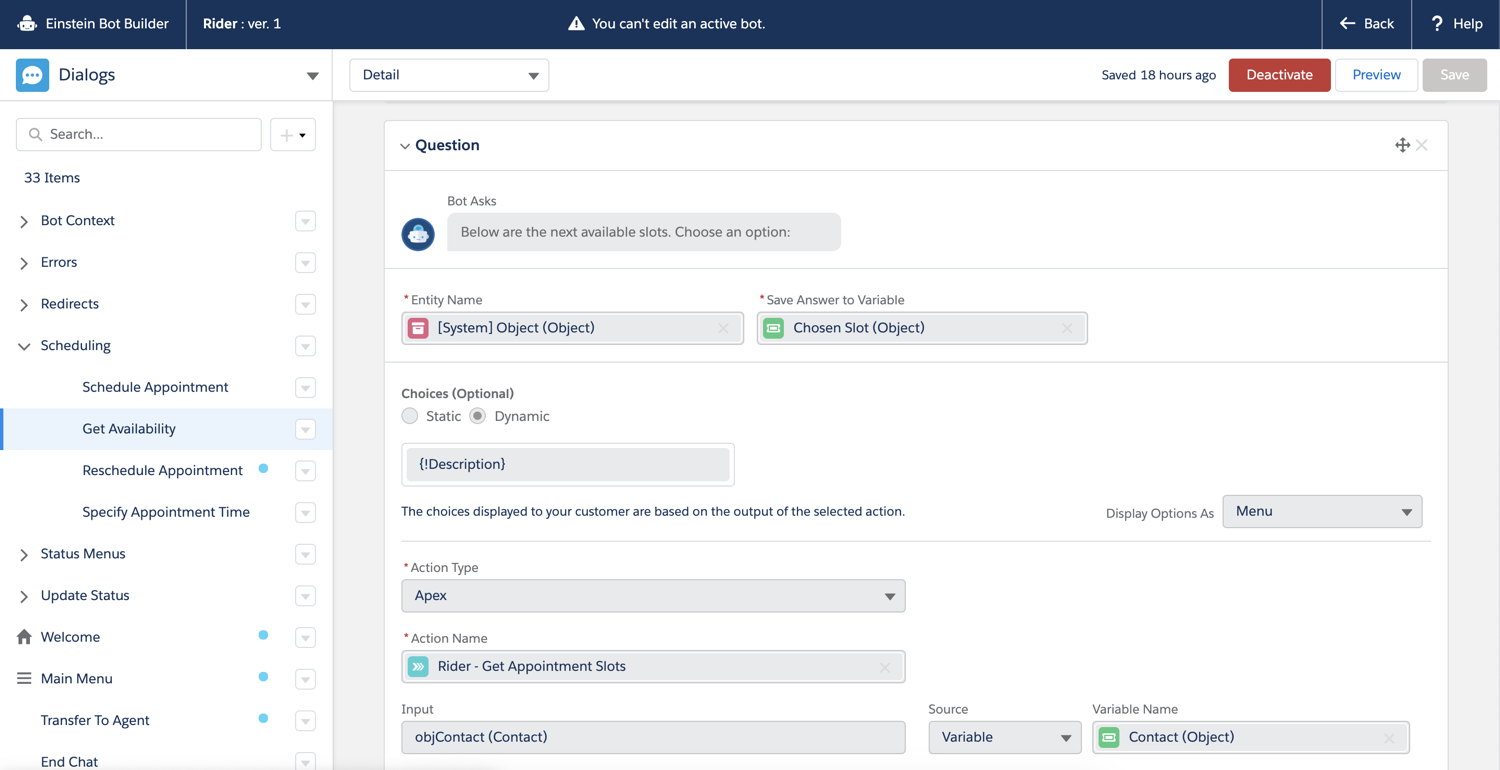Click the Help question mark icon

(x=1437, y=23)
